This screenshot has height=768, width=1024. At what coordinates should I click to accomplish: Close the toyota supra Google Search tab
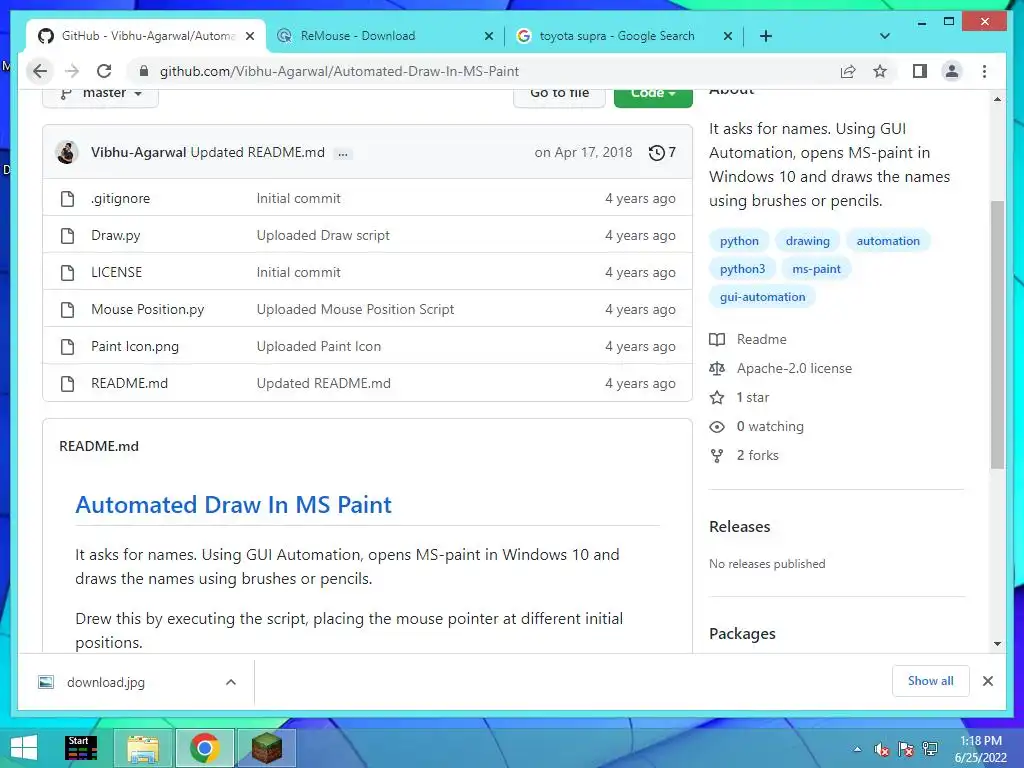click(728, 36)
